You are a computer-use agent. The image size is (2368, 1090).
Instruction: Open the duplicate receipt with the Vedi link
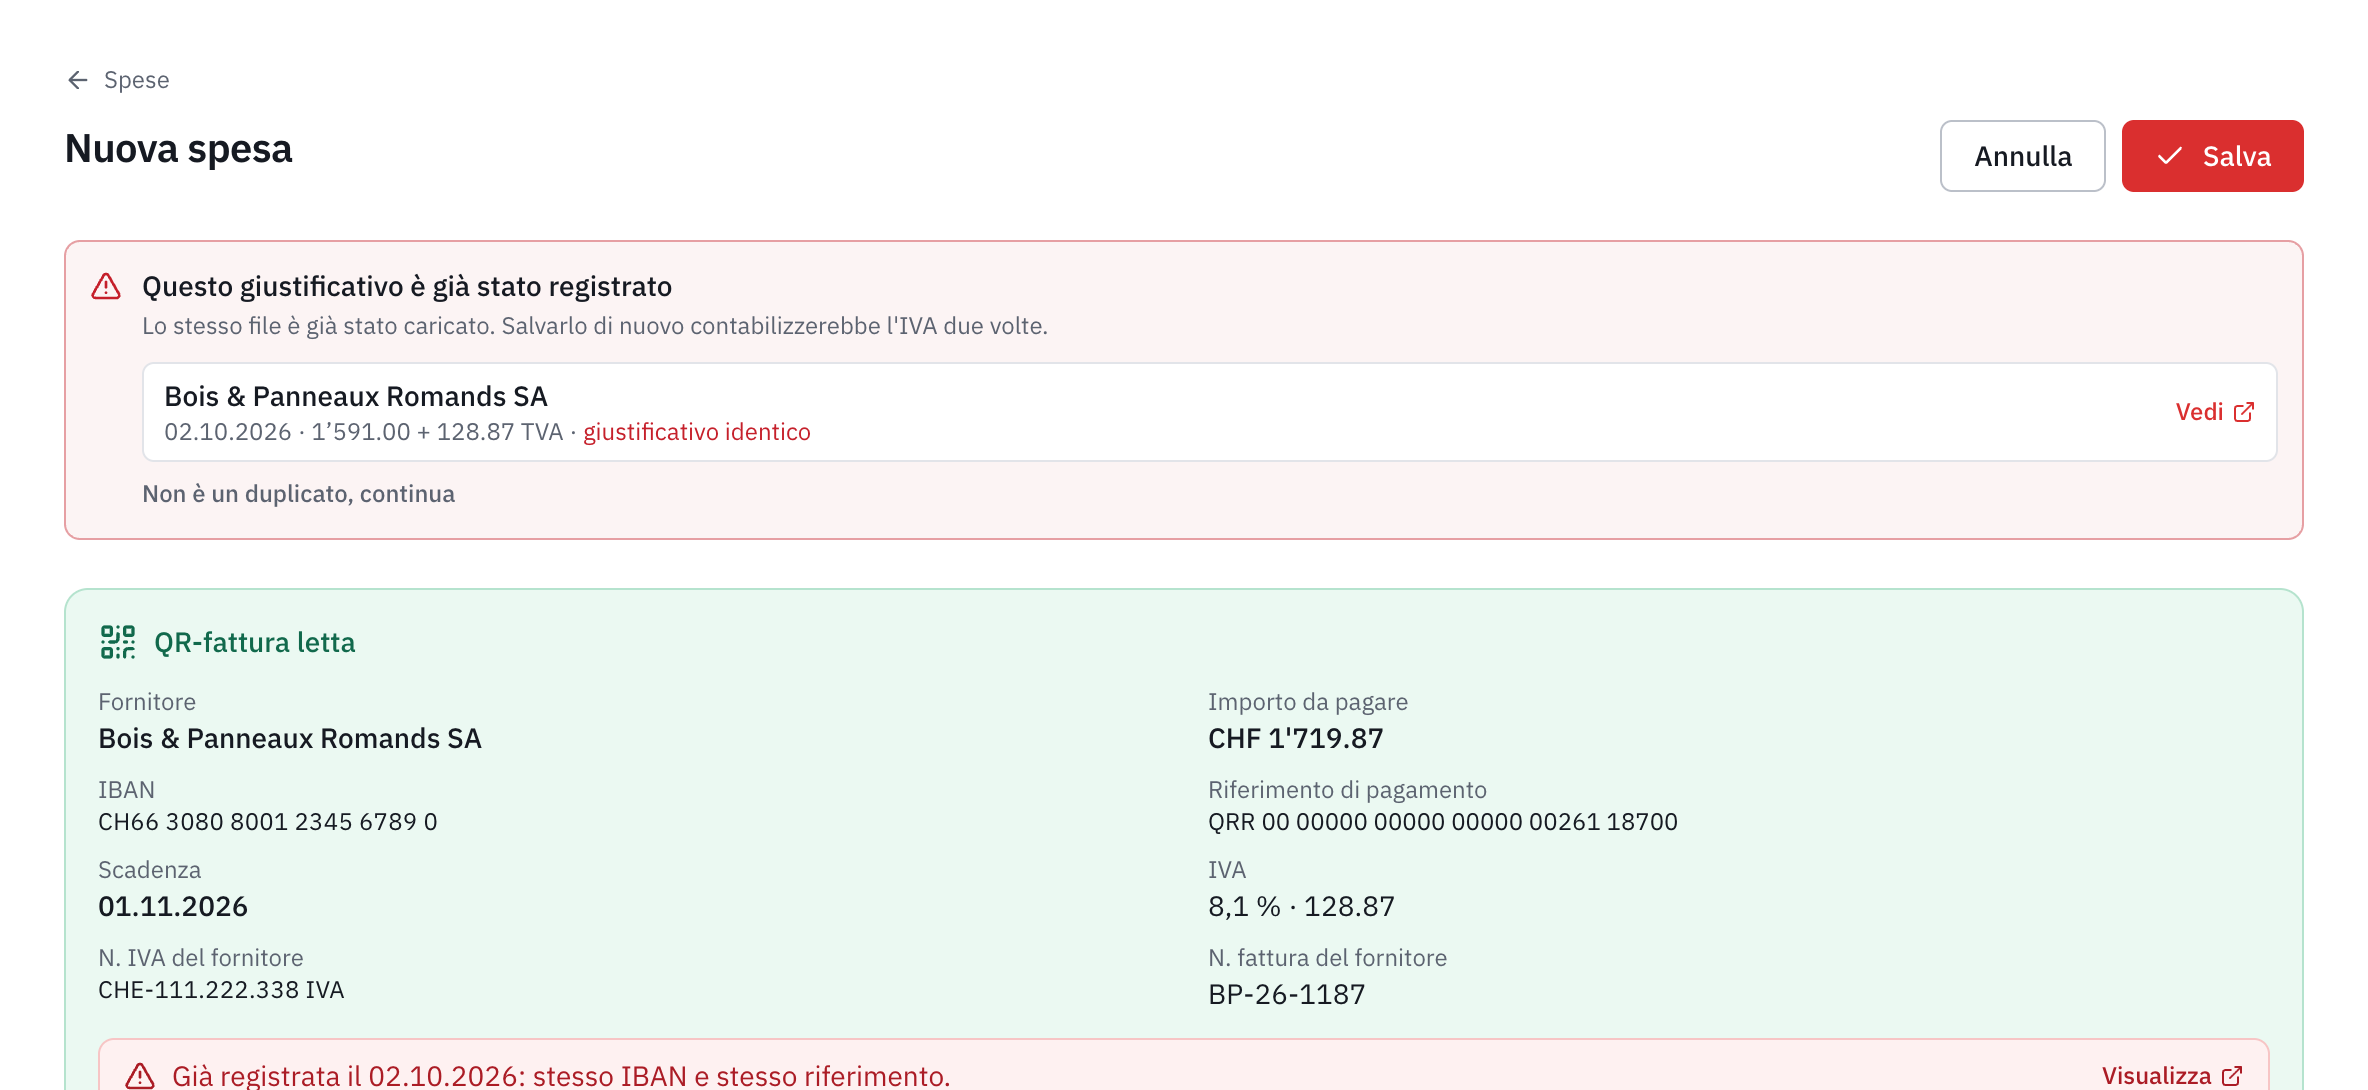coord(2214,412)
